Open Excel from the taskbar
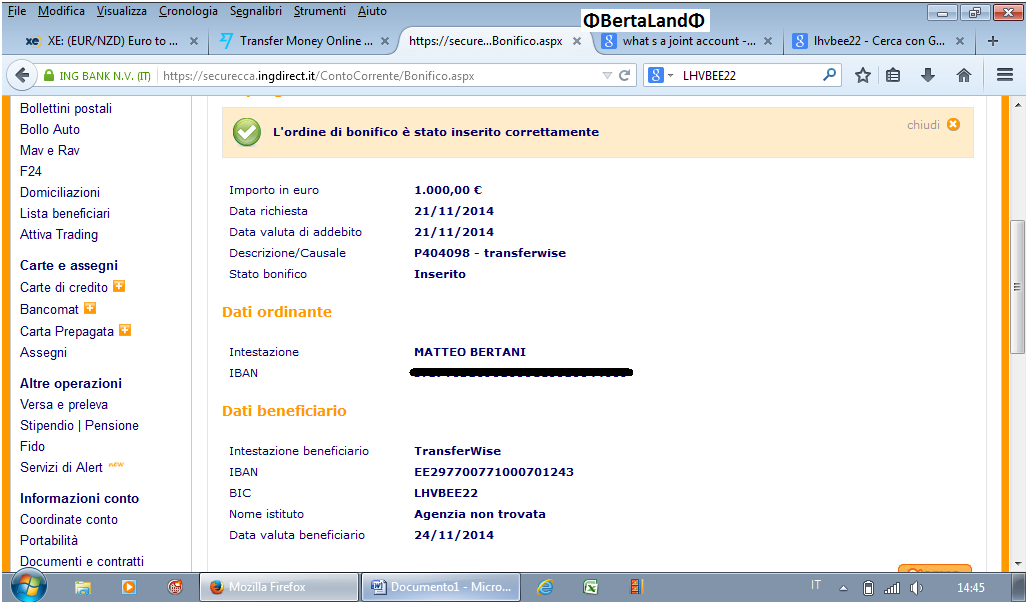This screenshot has width=1028, height=604. 590,587
